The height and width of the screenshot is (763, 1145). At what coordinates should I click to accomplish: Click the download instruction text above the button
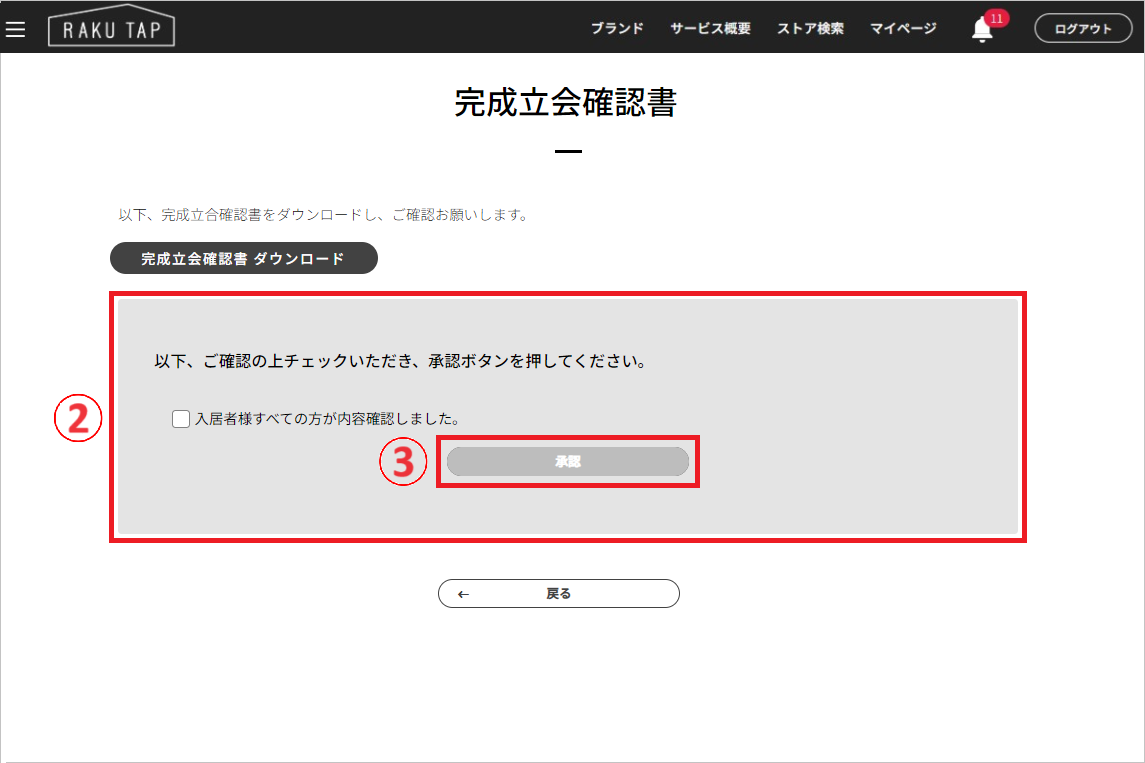(323, 214)
